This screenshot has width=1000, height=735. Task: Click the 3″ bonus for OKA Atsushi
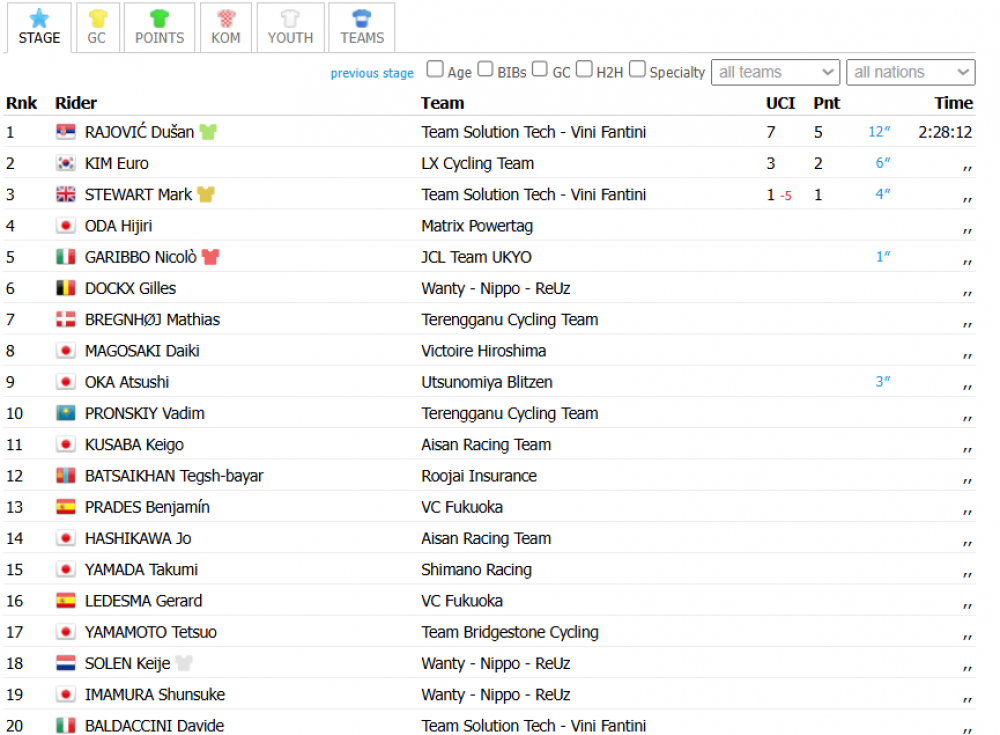[883, 382]
